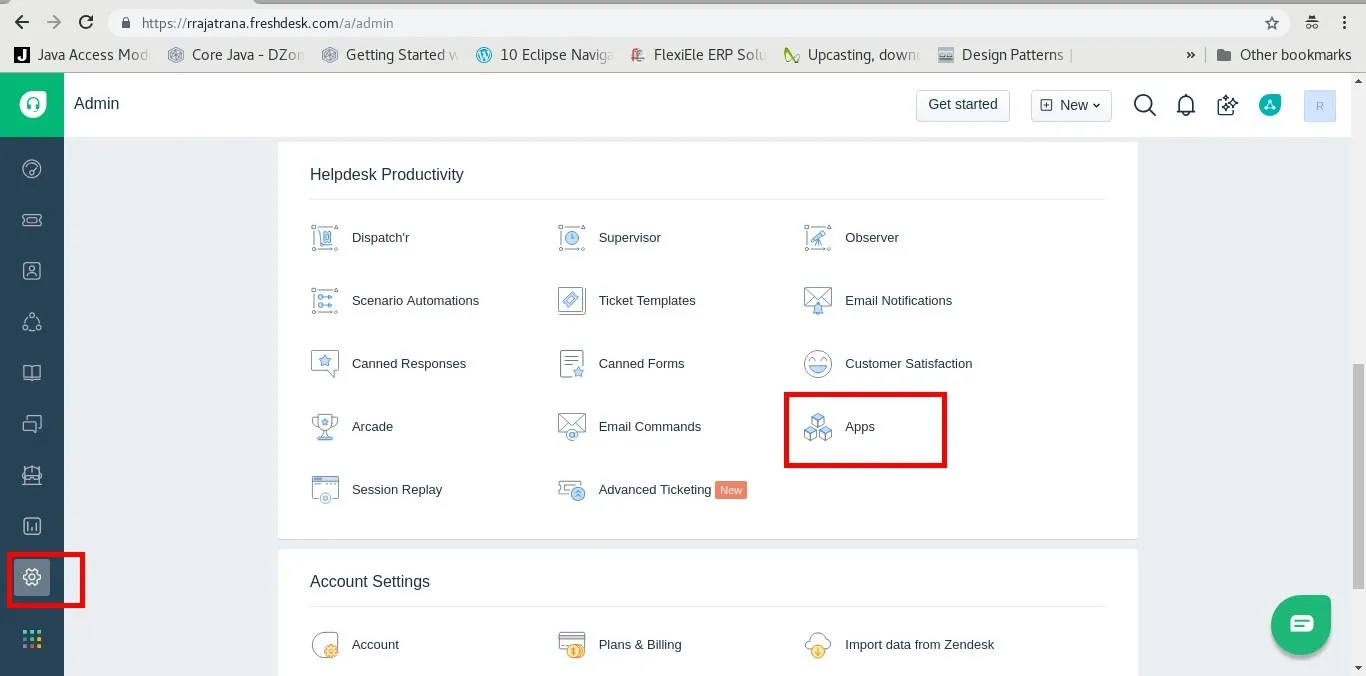Open the Import data from Zendesk link
This screenshot has height=676, width=1366.
tap(919, 645)
